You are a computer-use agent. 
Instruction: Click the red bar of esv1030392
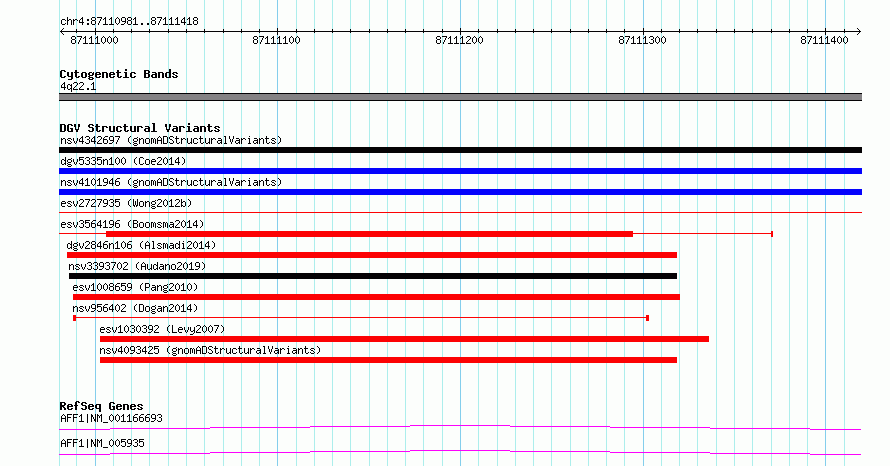(x=404, y=339)
